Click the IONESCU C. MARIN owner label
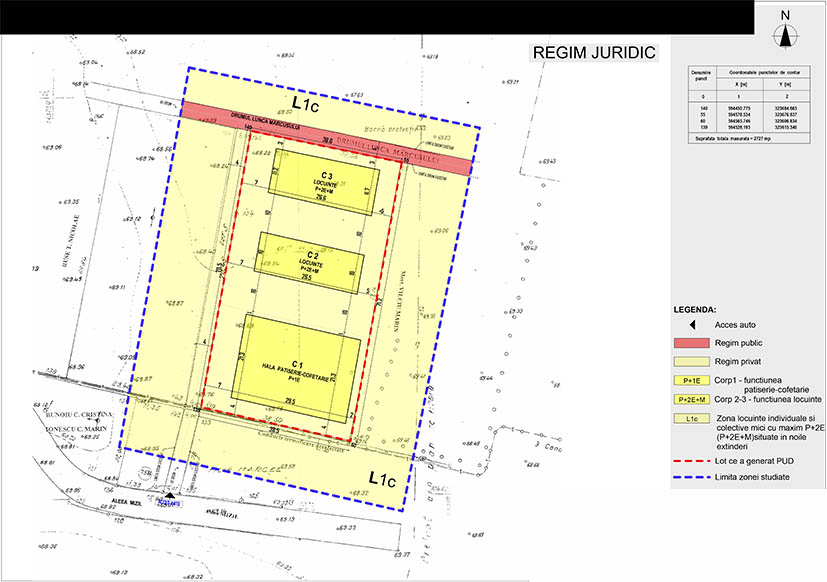Screen dimensions: 827x582 pyautogui.click(x=76, y=428)
